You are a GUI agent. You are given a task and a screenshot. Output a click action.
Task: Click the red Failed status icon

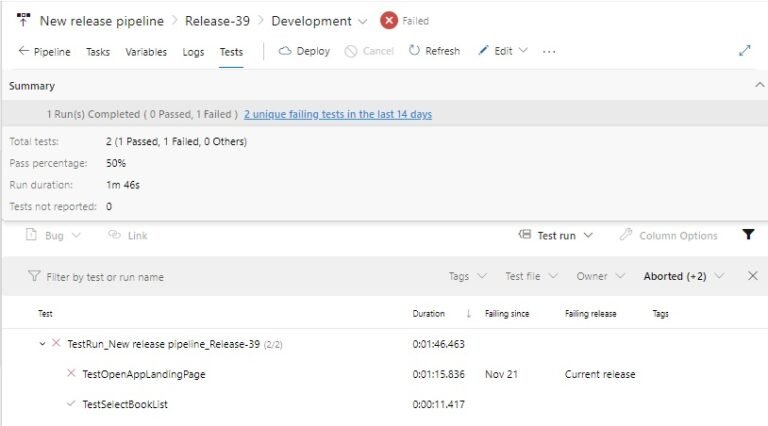point(388,21)
